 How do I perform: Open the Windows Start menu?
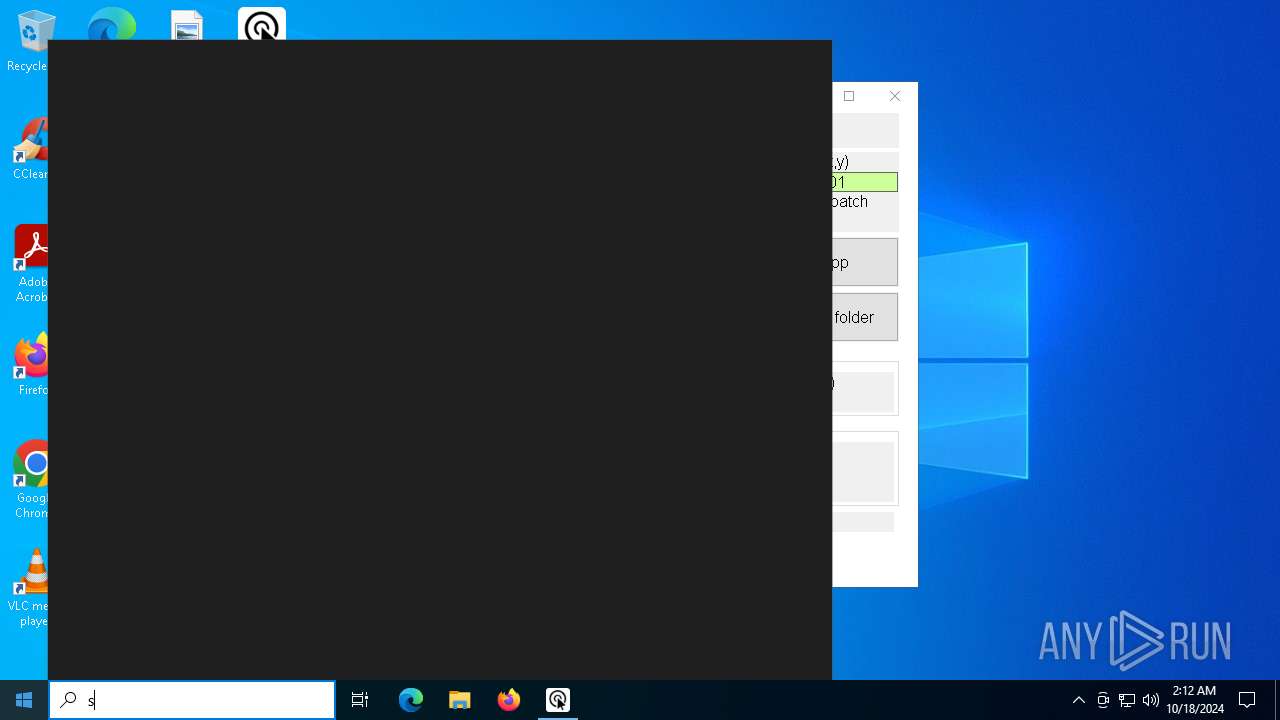(24, 700)
